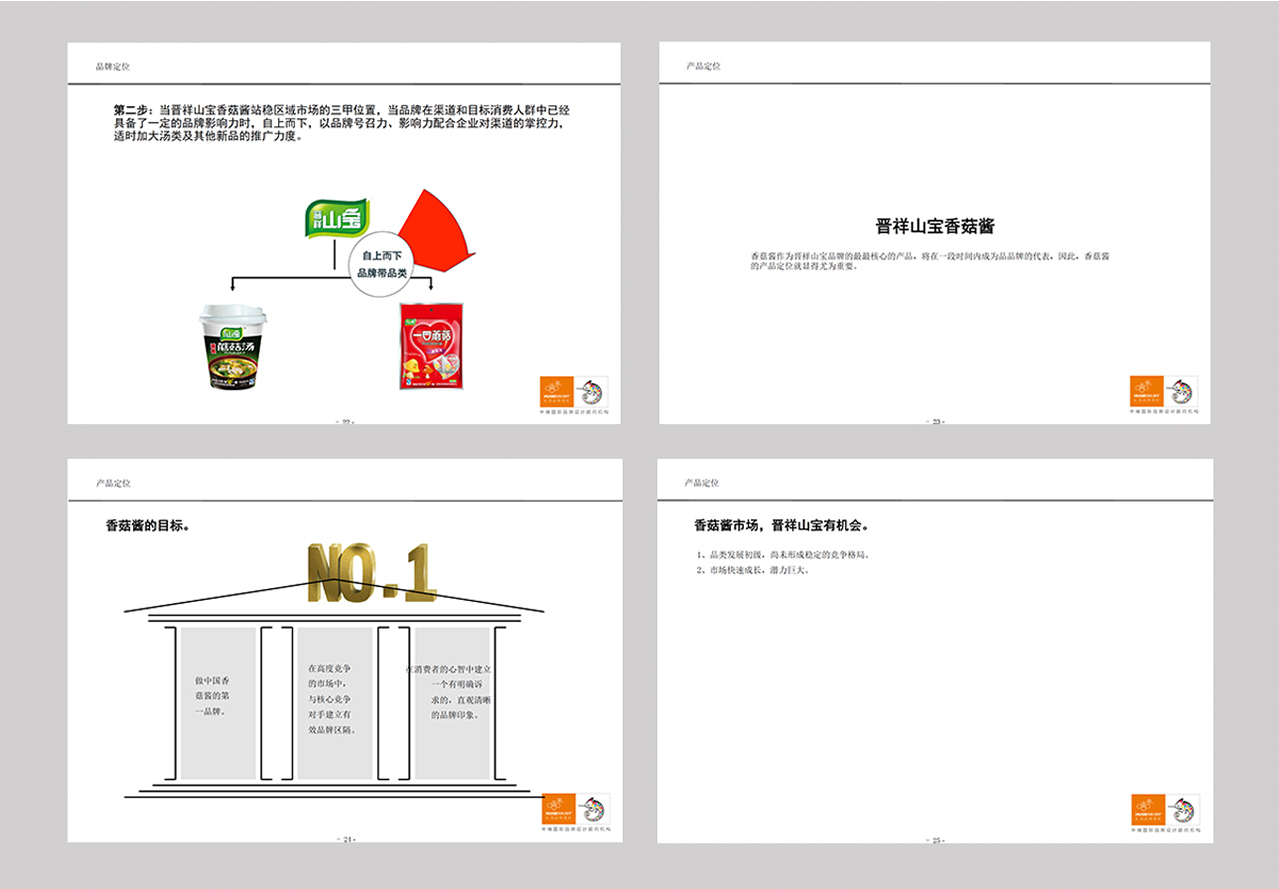Image resolution: width=1279 pixels, height=889 pixels.
Task: Select the mushroom soup cup product image
Action: 235,346
